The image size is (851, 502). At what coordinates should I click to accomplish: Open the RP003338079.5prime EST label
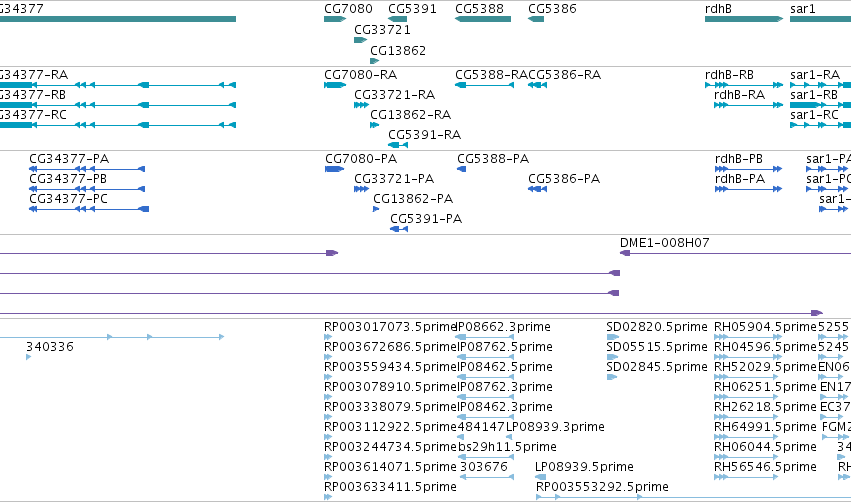tap(390, 408)
